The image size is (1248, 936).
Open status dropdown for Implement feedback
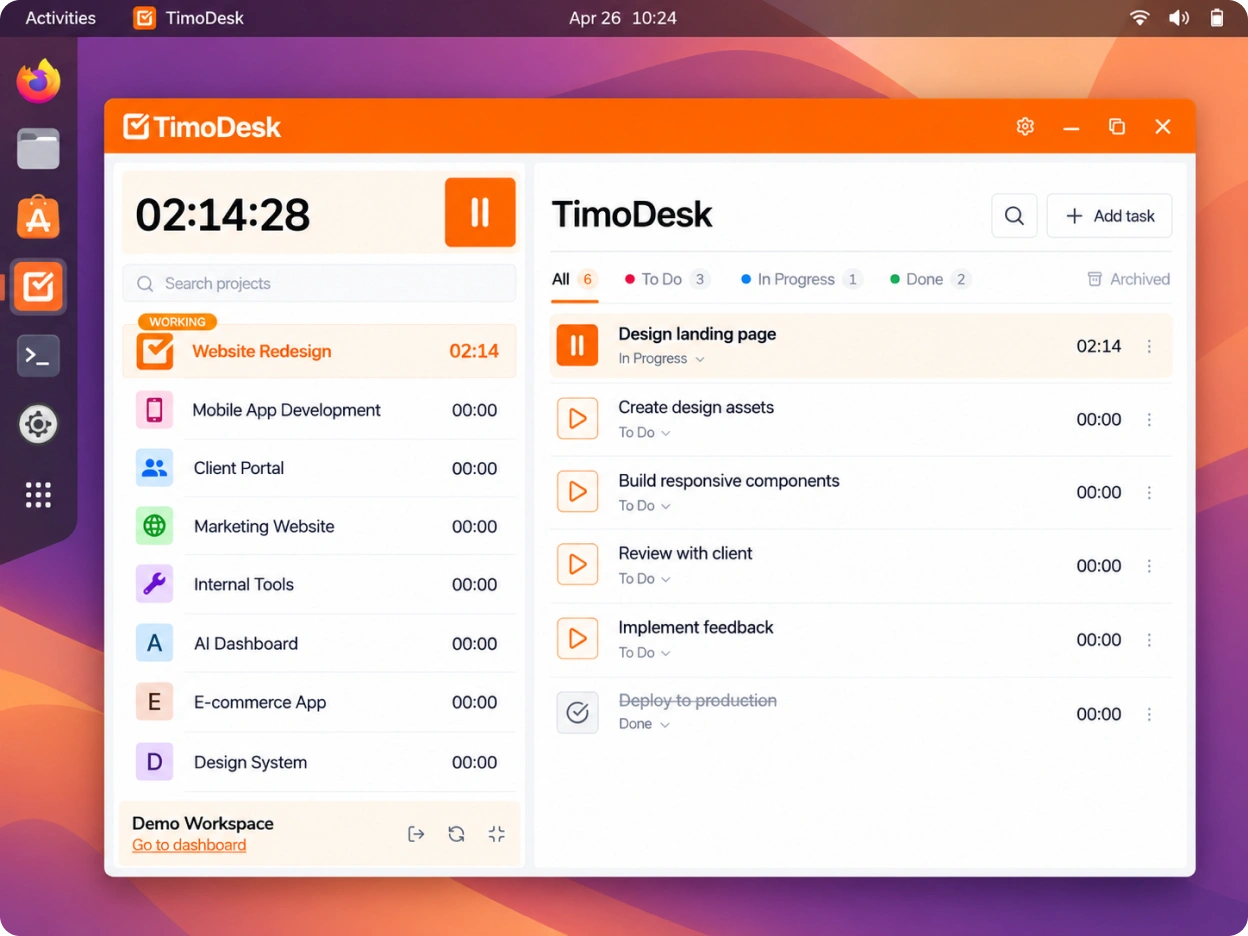(645, 653)
